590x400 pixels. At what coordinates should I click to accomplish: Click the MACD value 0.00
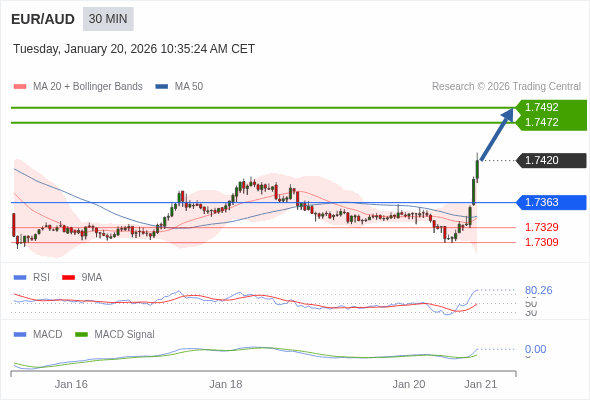coord(535,350)
